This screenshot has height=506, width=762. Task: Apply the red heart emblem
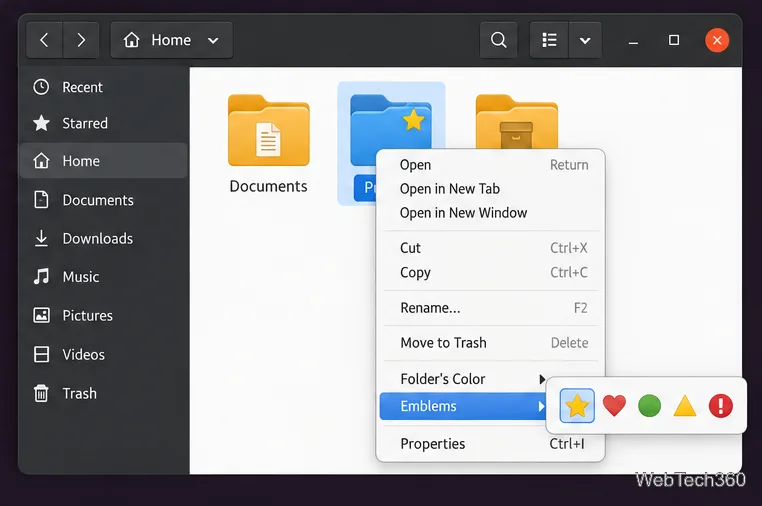pyautogui.click(x=614, y=405)
